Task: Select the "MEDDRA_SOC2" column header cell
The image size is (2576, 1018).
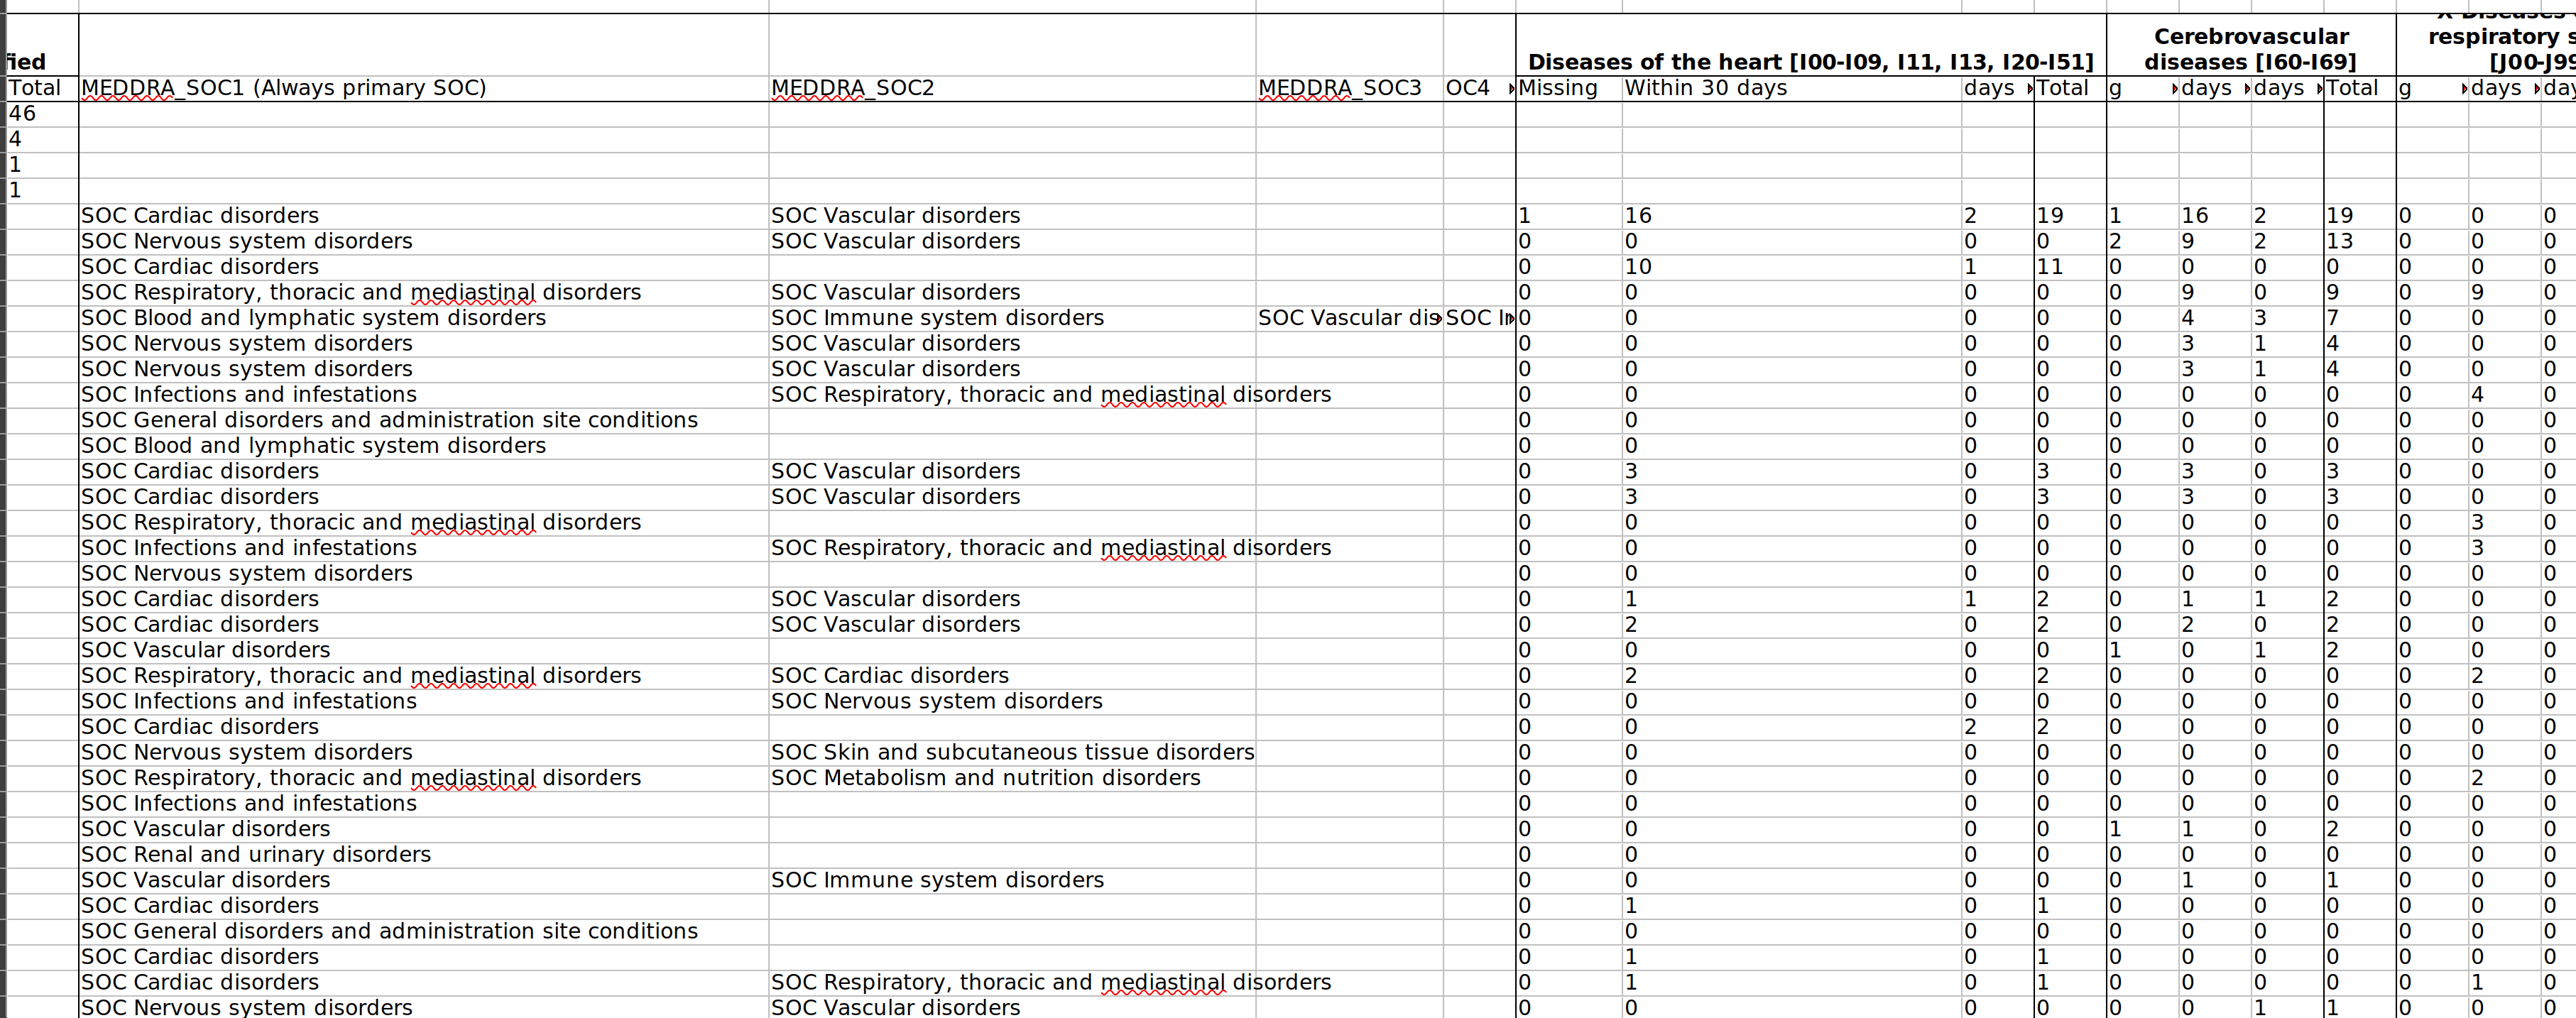Action: [x=1012, y=88]
